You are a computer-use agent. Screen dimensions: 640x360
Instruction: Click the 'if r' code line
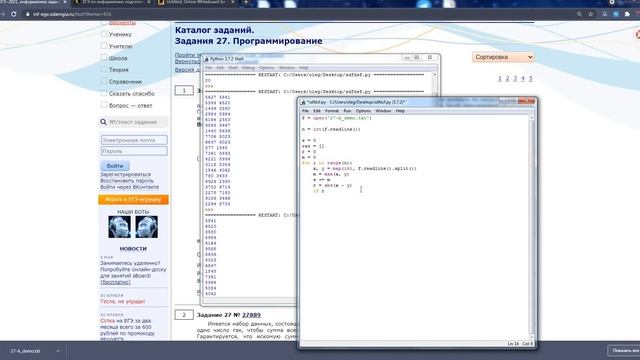coord(318,191)
